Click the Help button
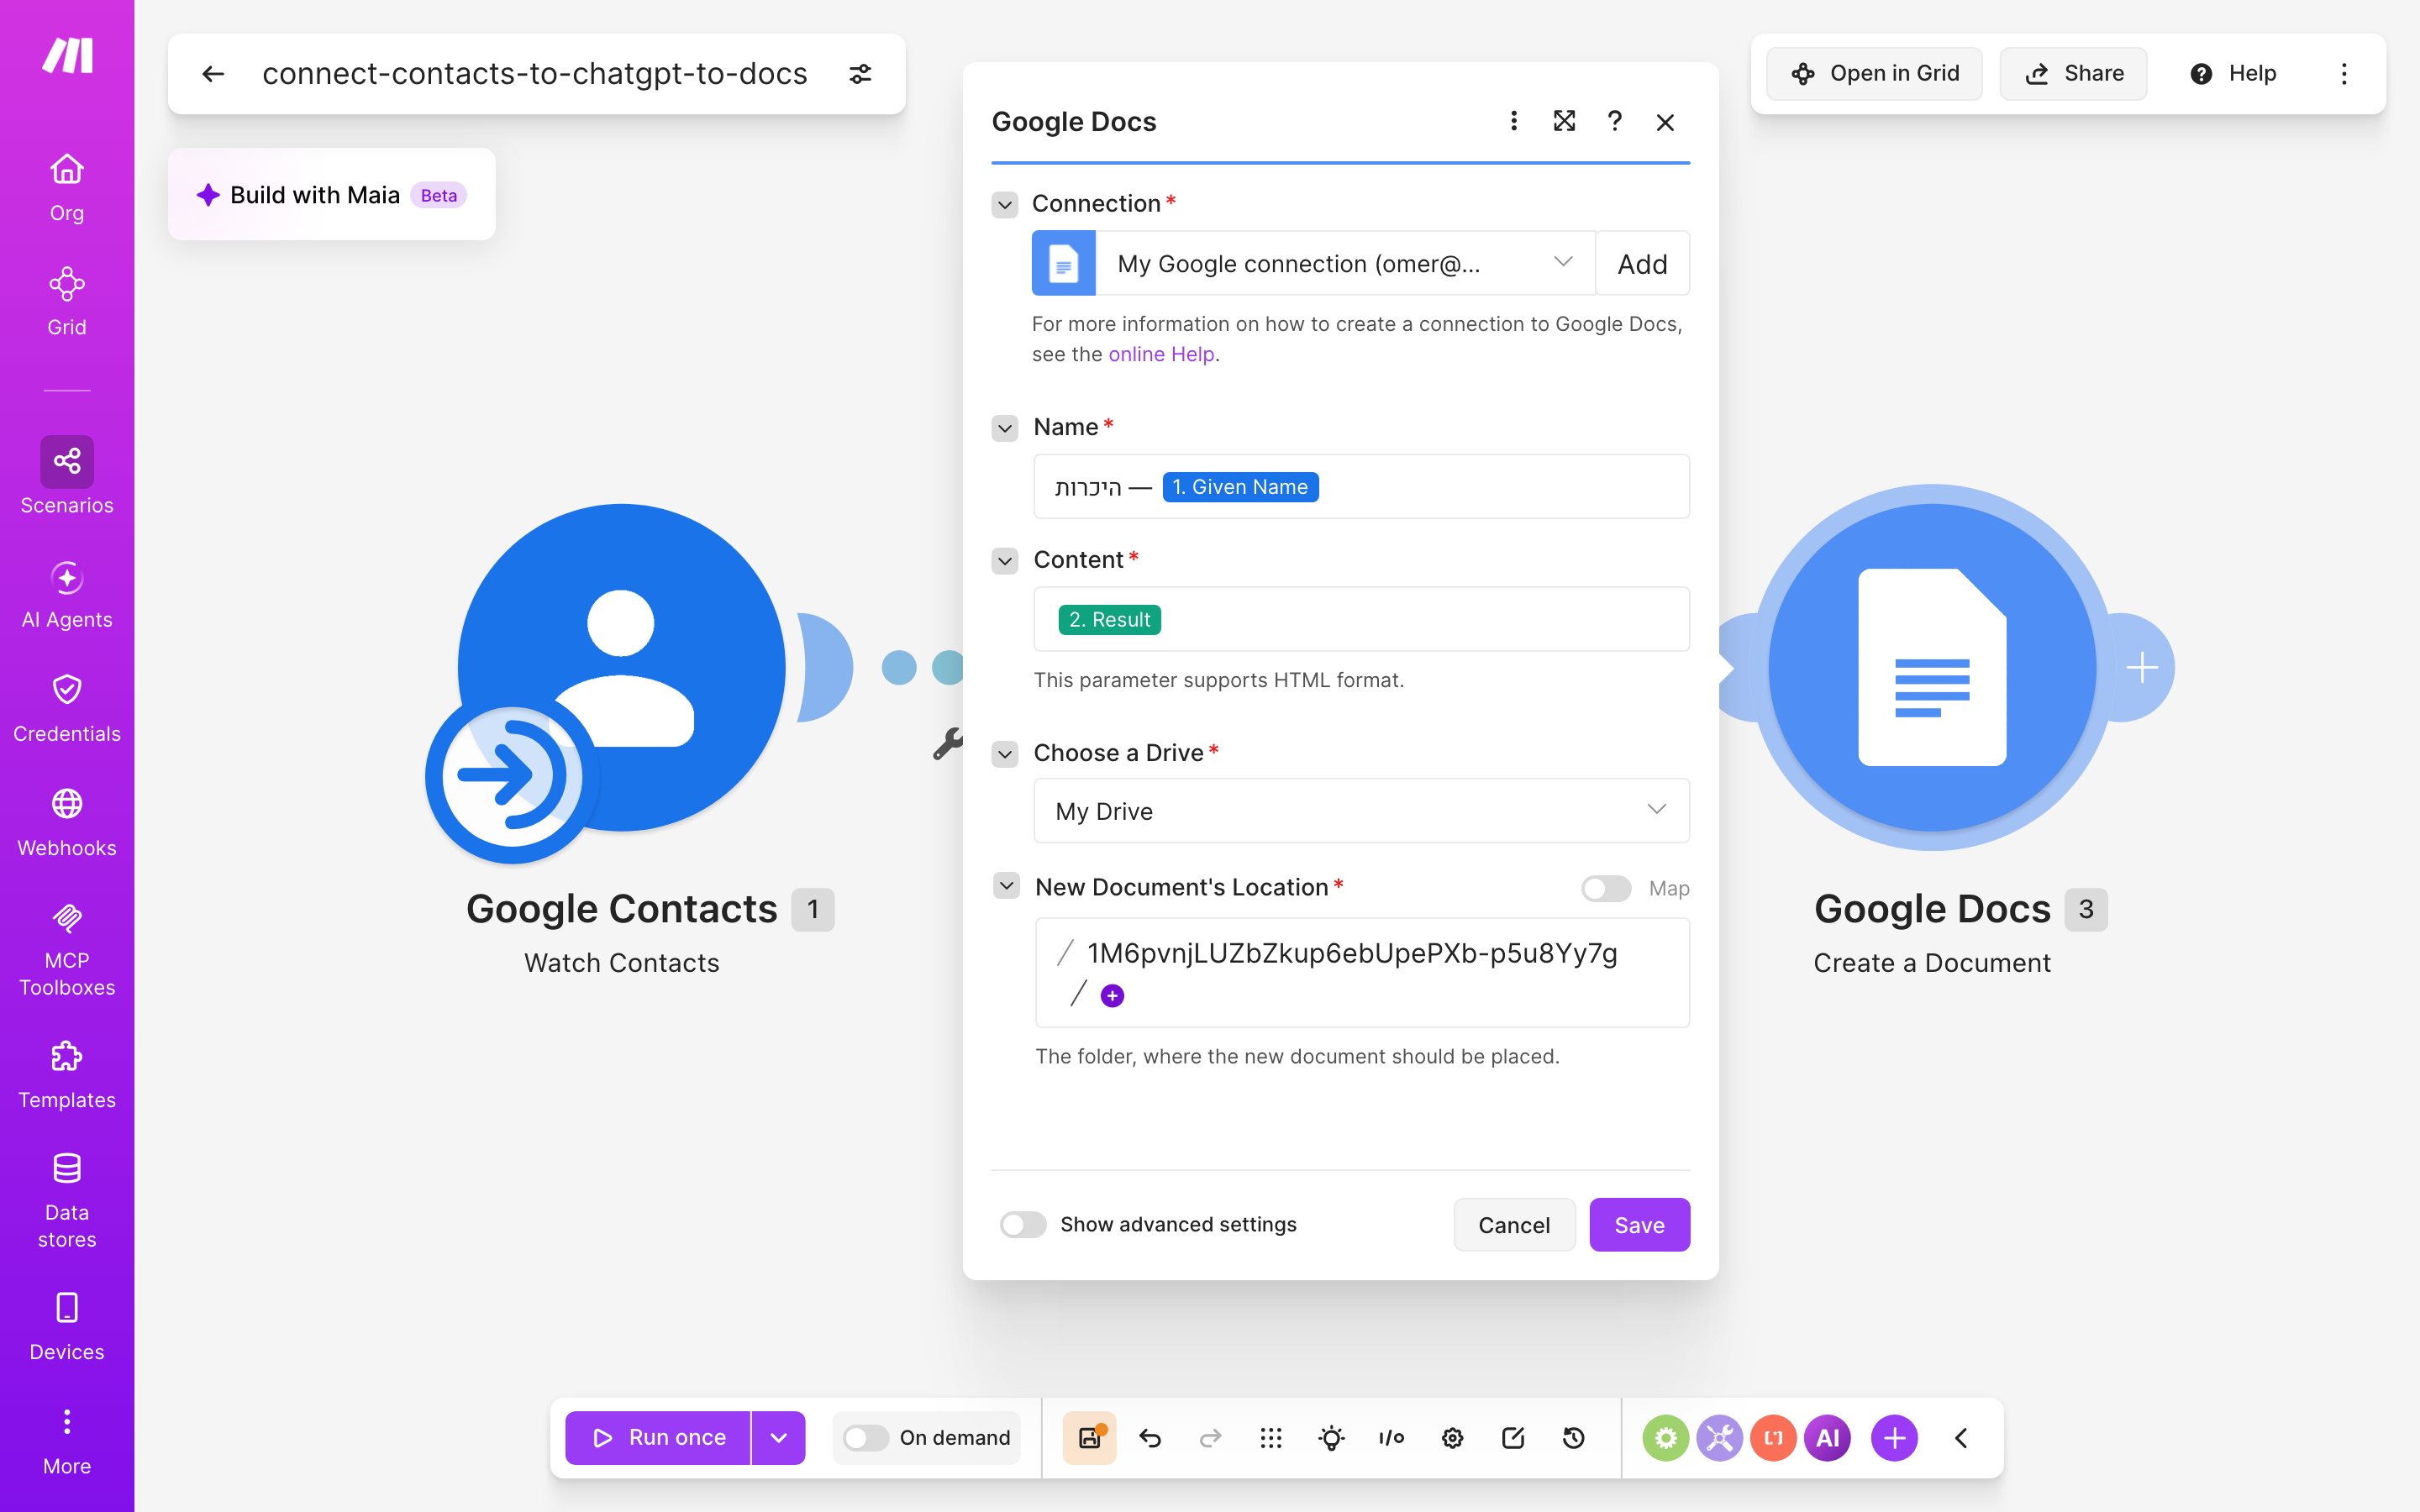This screenshot has height=1512, width=2420. (2232, 74)
